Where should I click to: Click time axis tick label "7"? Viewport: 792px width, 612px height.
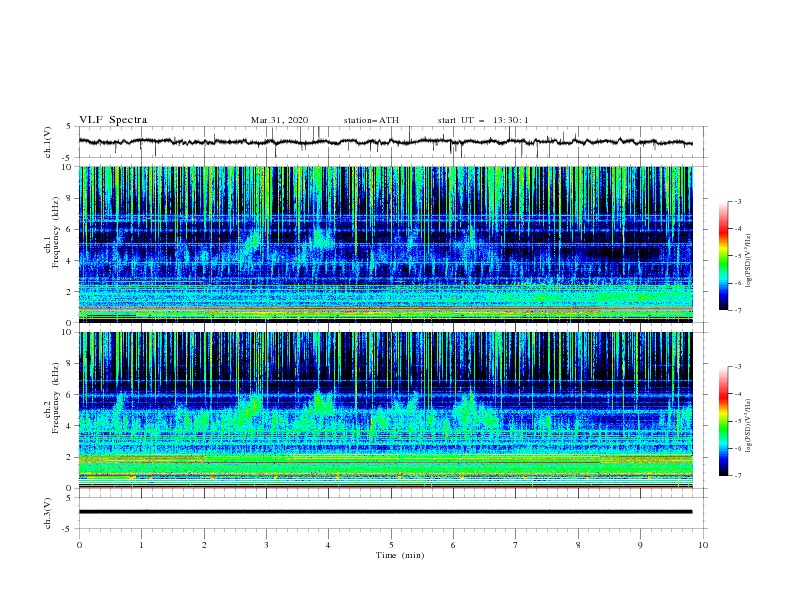tap(516, 545)
